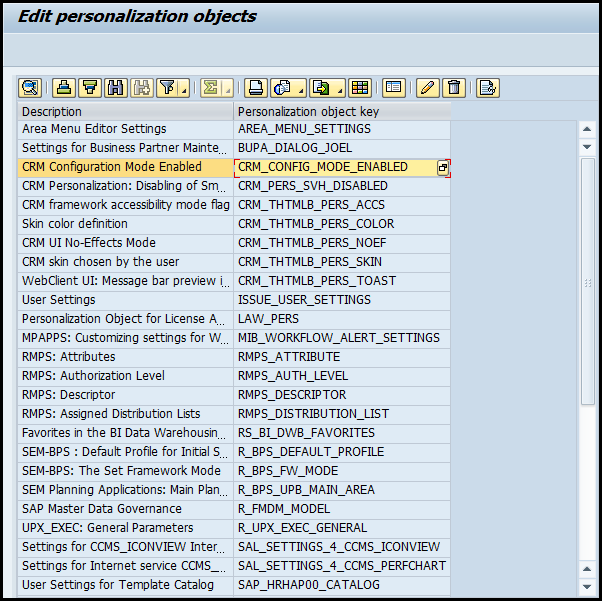Select the RMPS_AUTH_LEVEL cell
This screenshot has height=601, width=602.
click(x=342, y=376)
